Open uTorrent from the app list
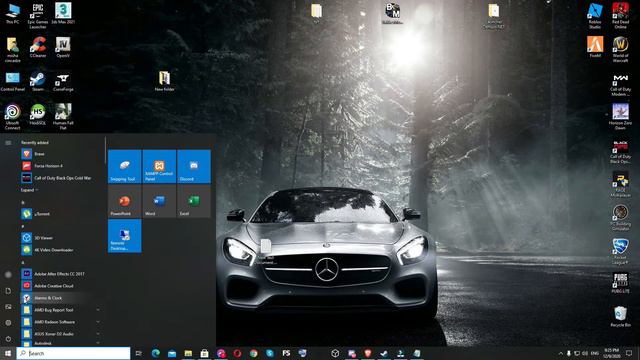 (61, 214)
